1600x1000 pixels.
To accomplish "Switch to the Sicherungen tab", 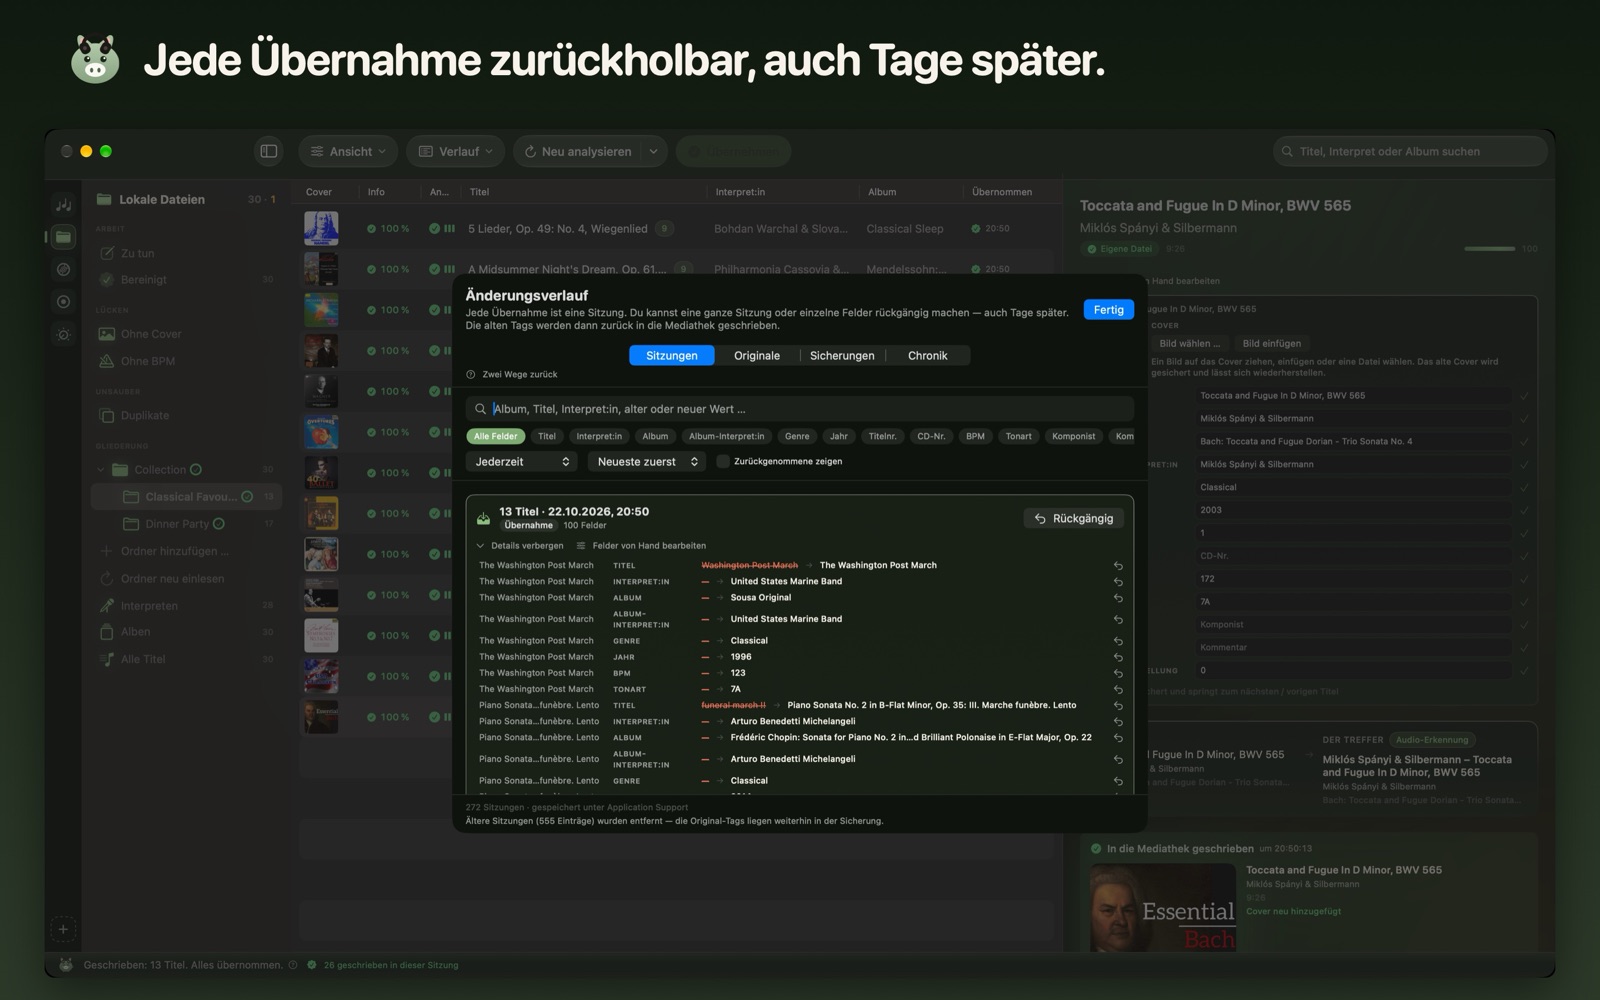I will [842, 355].
